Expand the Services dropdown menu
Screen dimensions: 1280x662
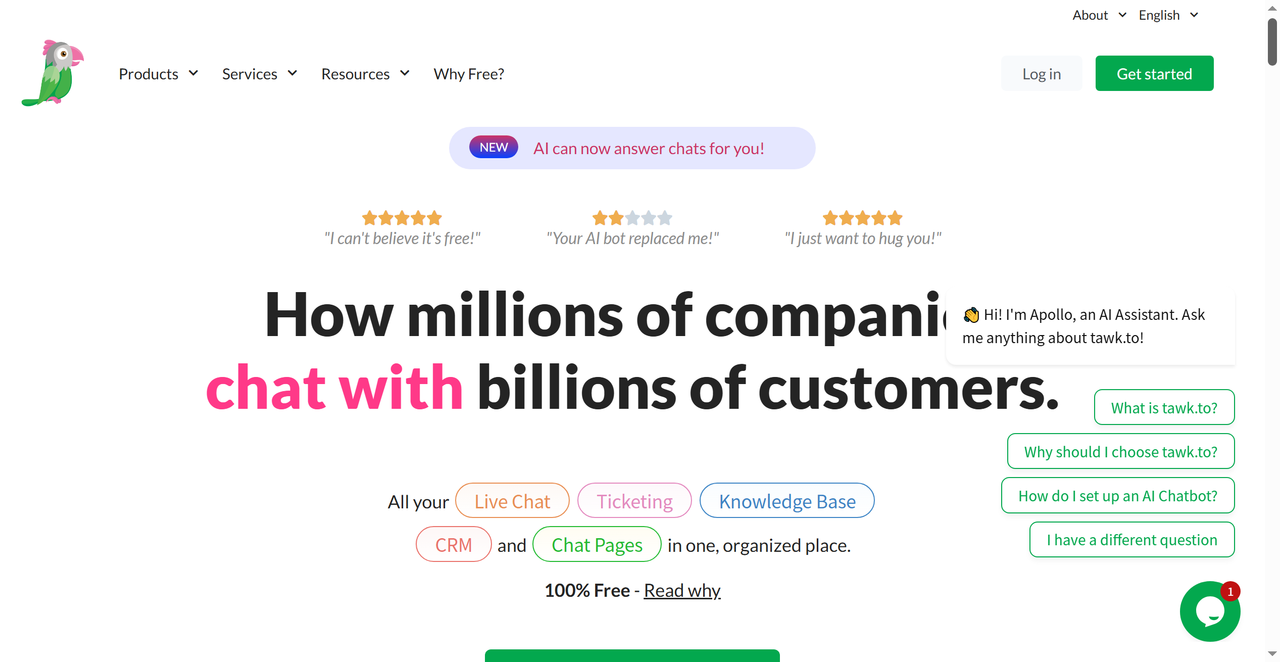point(260,74)
